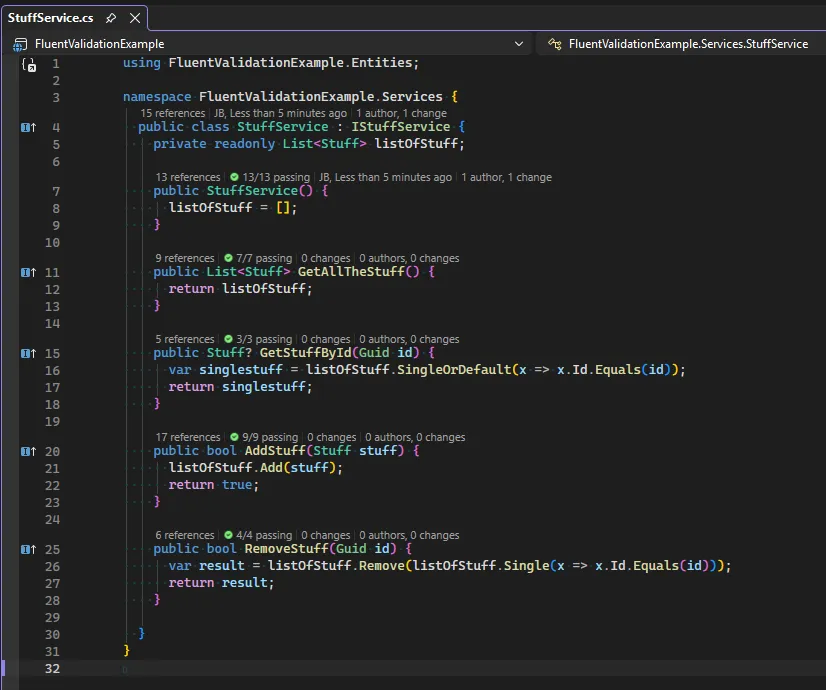Open the FluentValidationExample.Services.StuffService type dropdown
Viewport: 826px width, 690px height.
coord(688,44)
